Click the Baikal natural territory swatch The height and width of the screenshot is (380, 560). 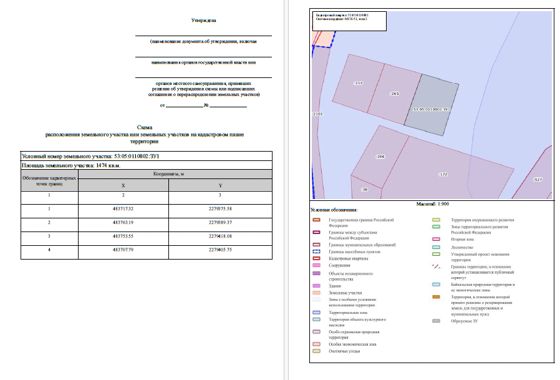[436, 285]
